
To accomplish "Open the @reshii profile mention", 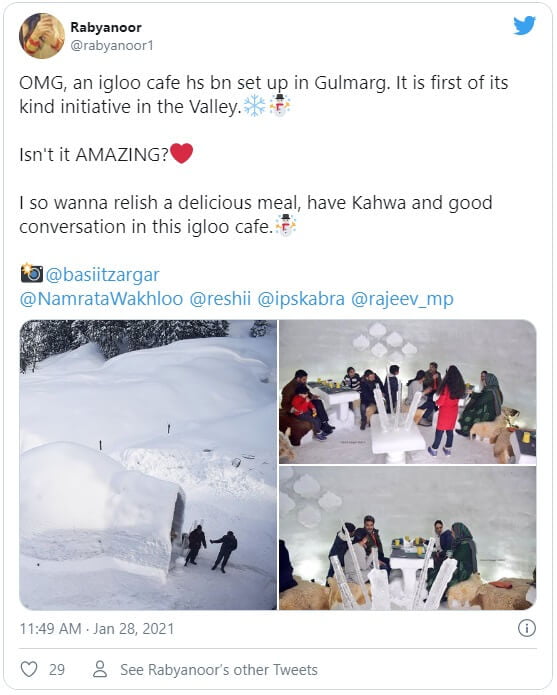I will (220, 299).
